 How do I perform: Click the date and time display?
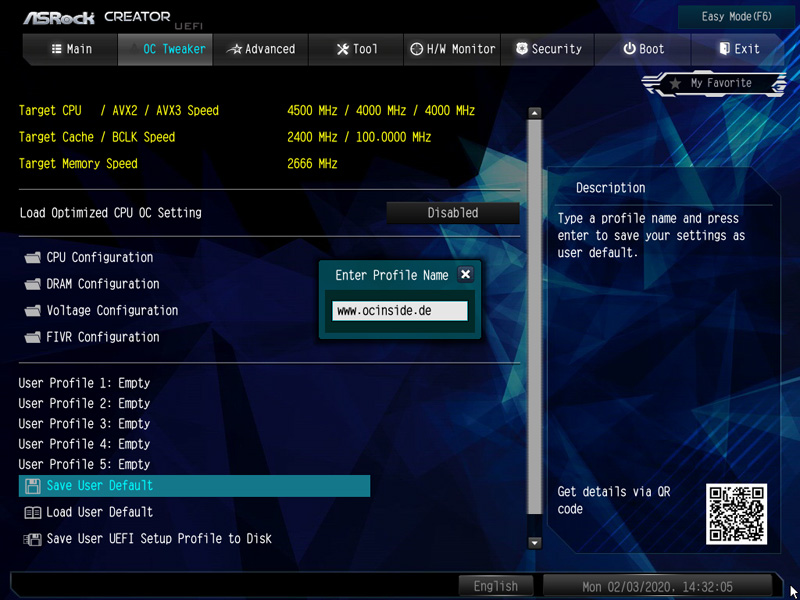[658, 586]
